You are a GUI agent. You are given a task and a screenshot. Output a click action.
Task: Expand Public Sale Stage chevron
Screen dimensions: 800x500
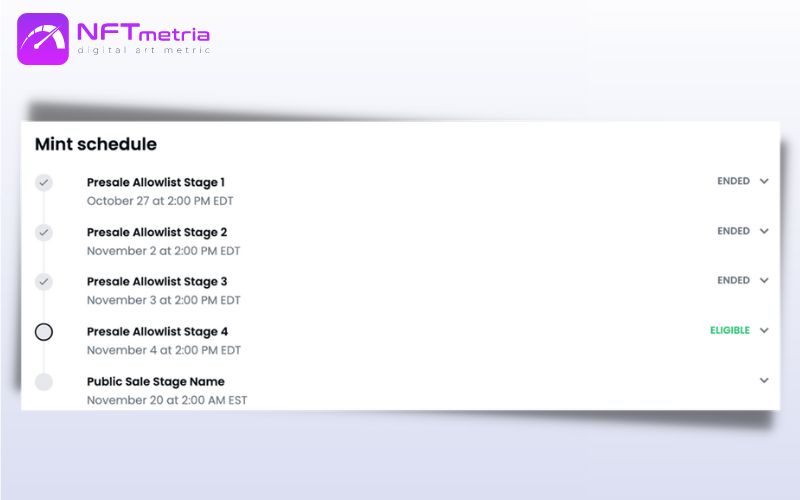(764, 380)
